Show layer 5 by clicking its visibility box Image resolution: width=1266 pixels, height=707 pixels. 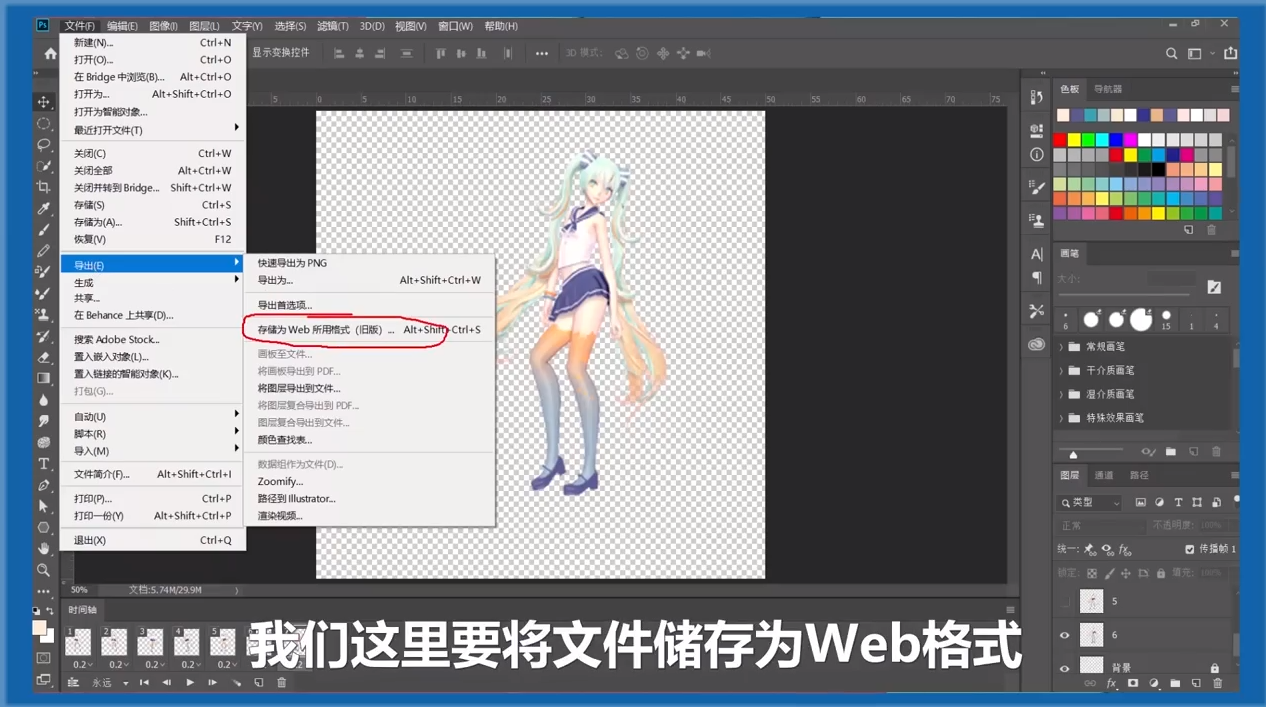[1064, 601]
